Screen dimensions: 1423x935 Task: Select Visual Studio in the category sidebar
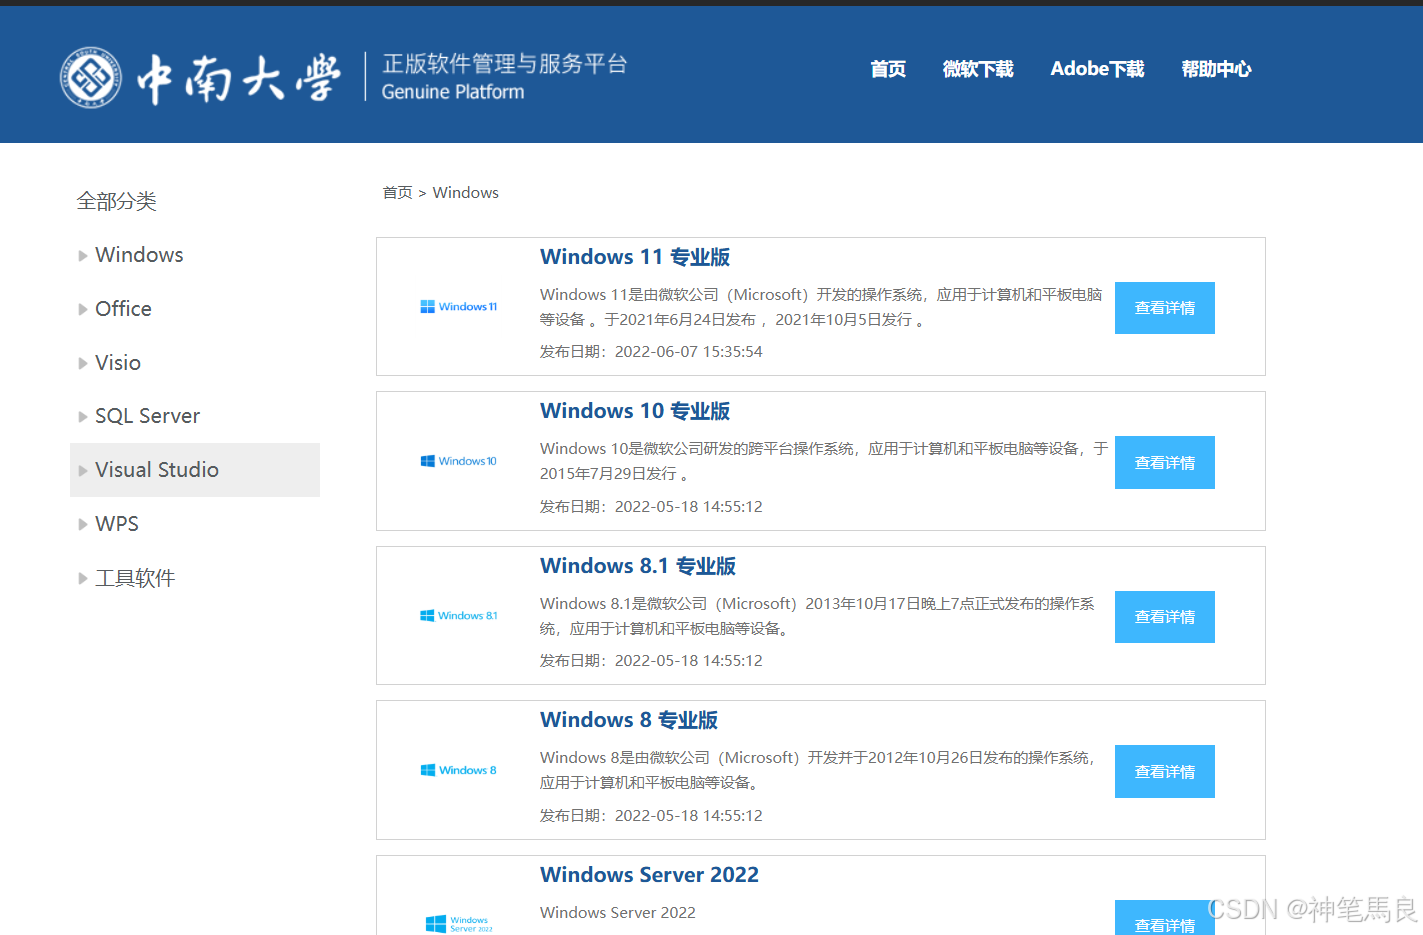pos(157,470)
